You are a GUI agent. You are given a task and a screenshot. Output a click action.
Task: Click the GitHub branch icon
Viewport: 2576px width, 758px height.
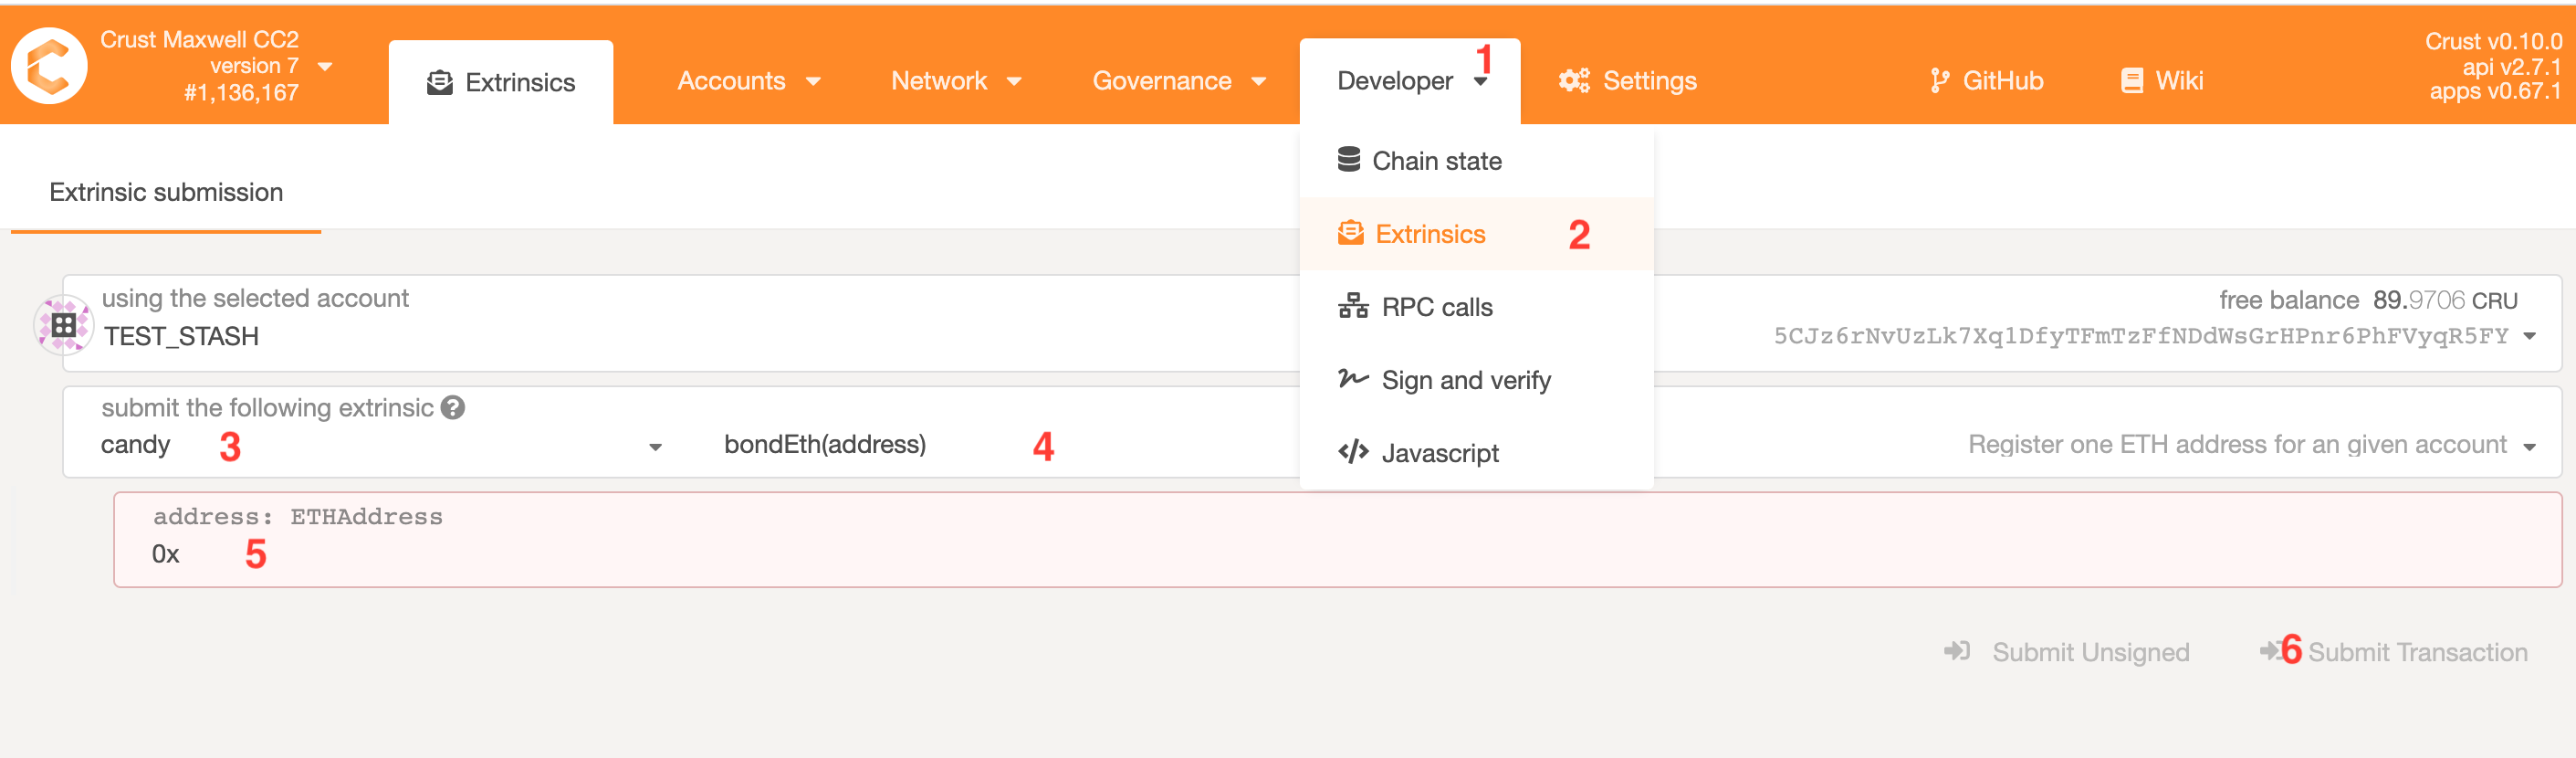coord(1939,81)
